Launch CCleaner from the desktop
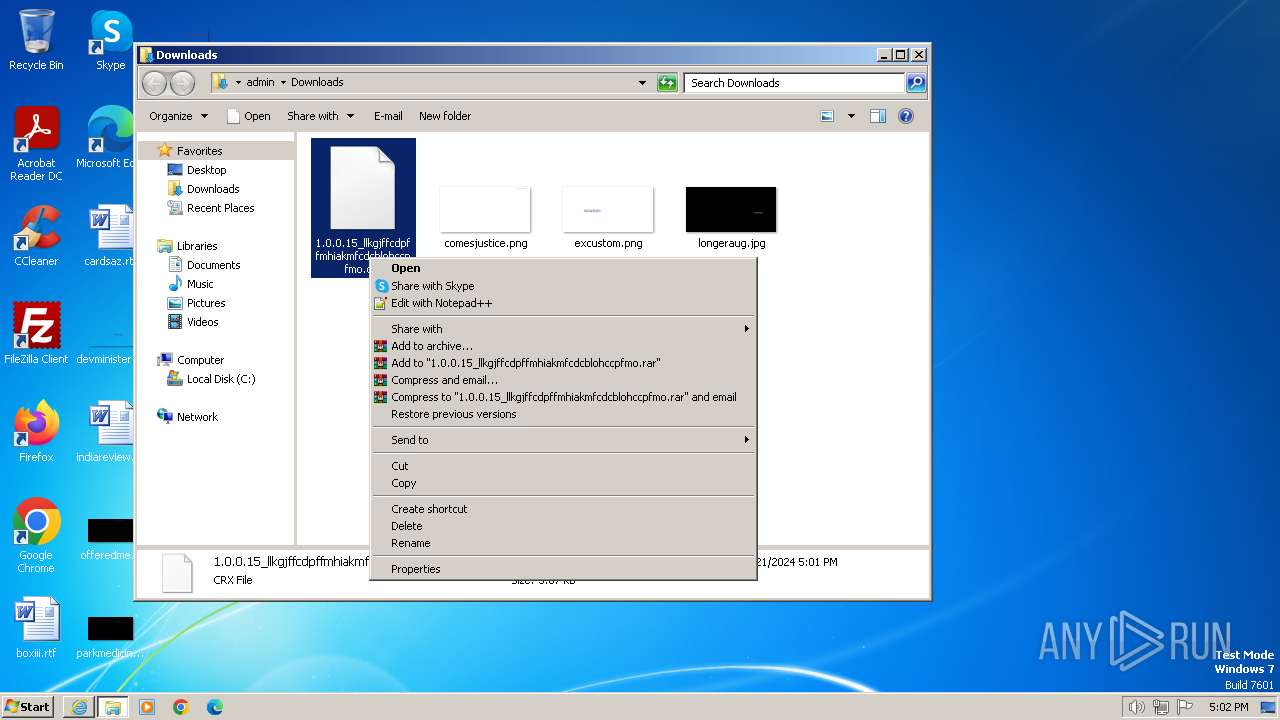The height and width of the screenshot is (720, 1280). coord(36,236)
